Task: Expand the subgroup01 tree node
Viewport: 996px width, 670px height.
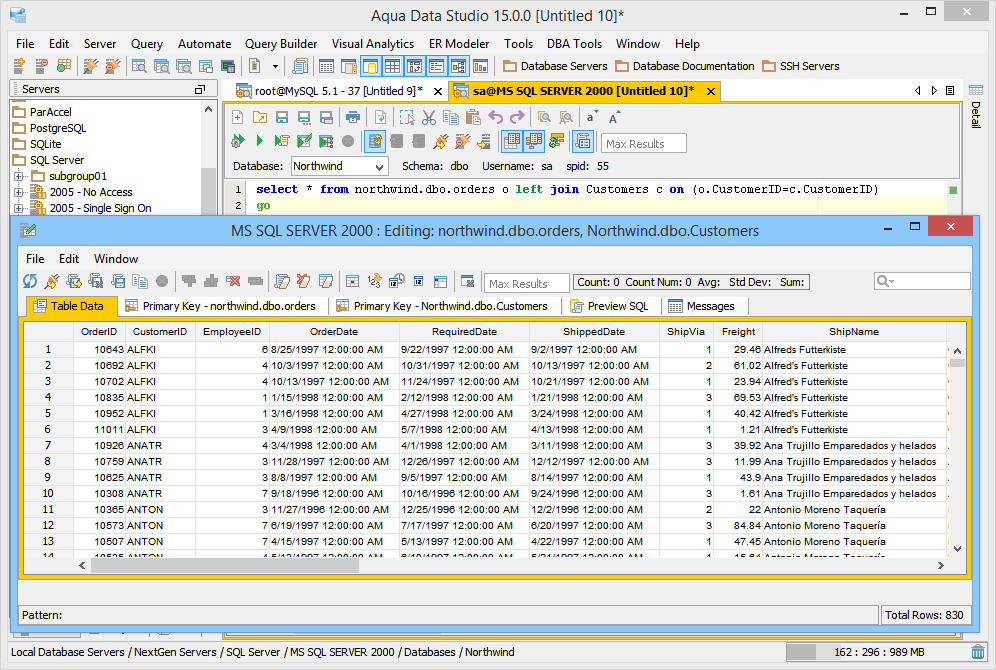Action: [18, 176]
